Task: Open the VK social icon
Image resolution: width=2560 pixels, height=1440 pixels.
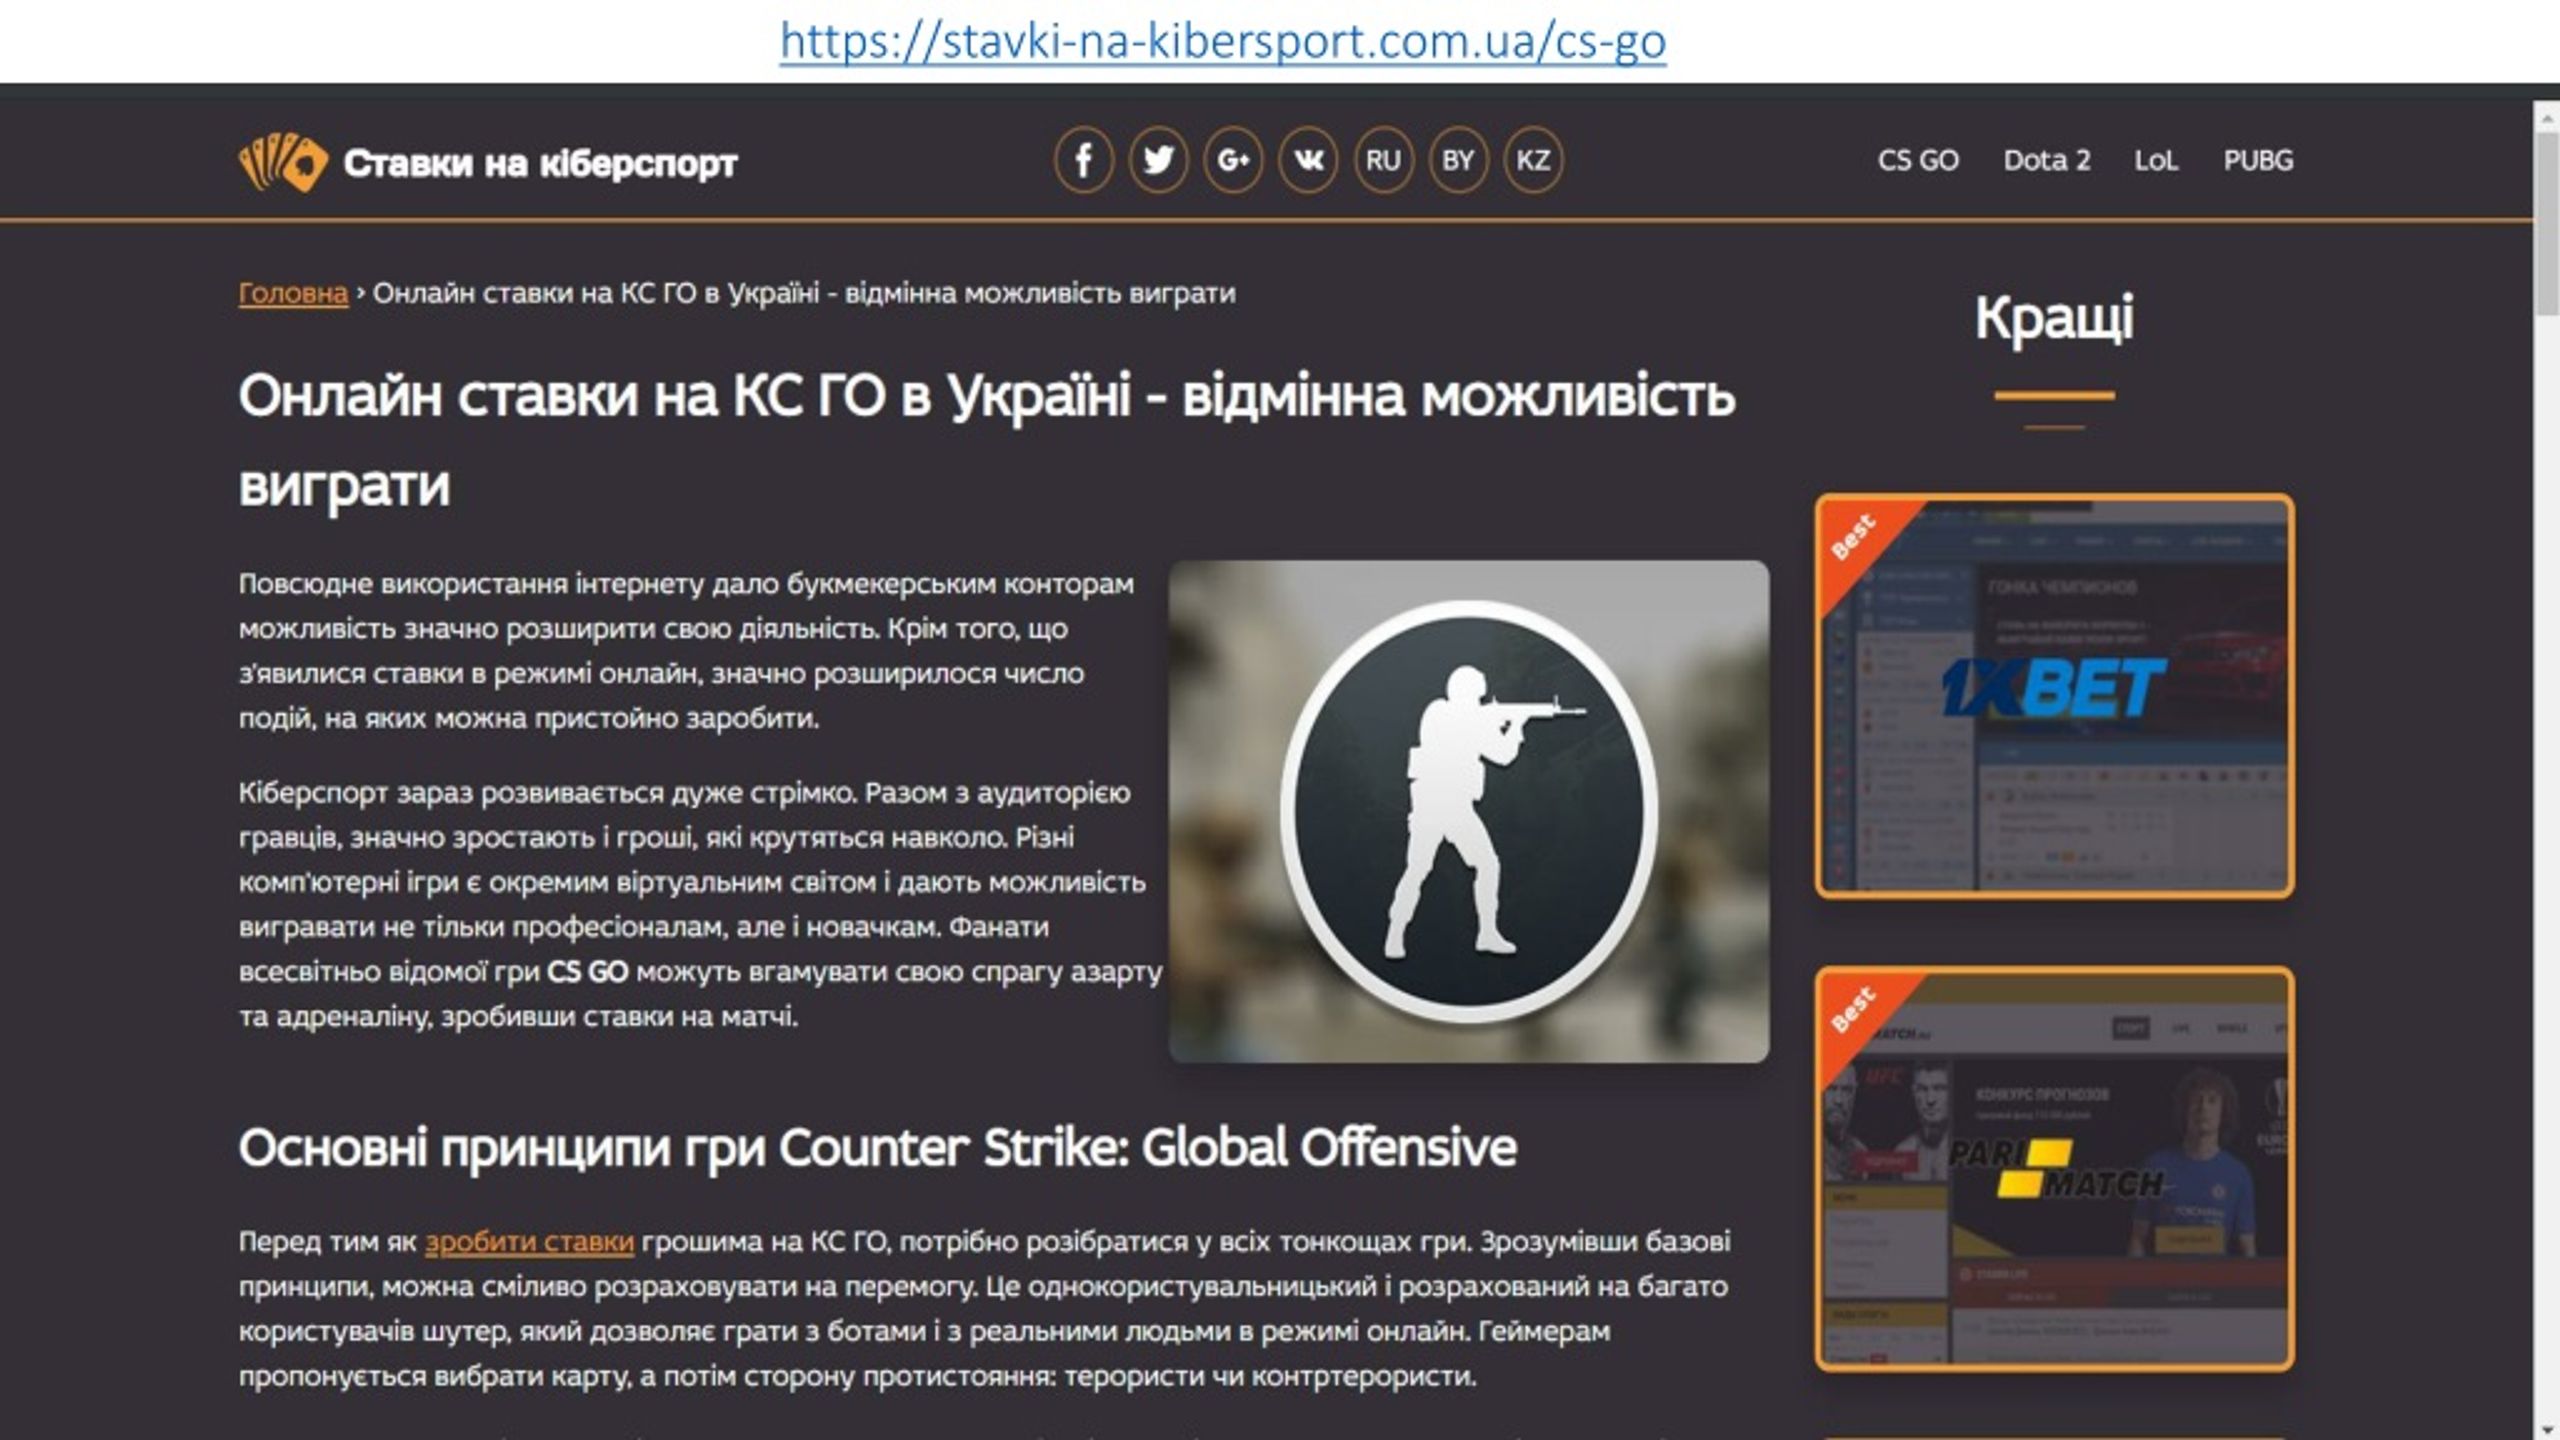Action: (x=1308, y=160)
